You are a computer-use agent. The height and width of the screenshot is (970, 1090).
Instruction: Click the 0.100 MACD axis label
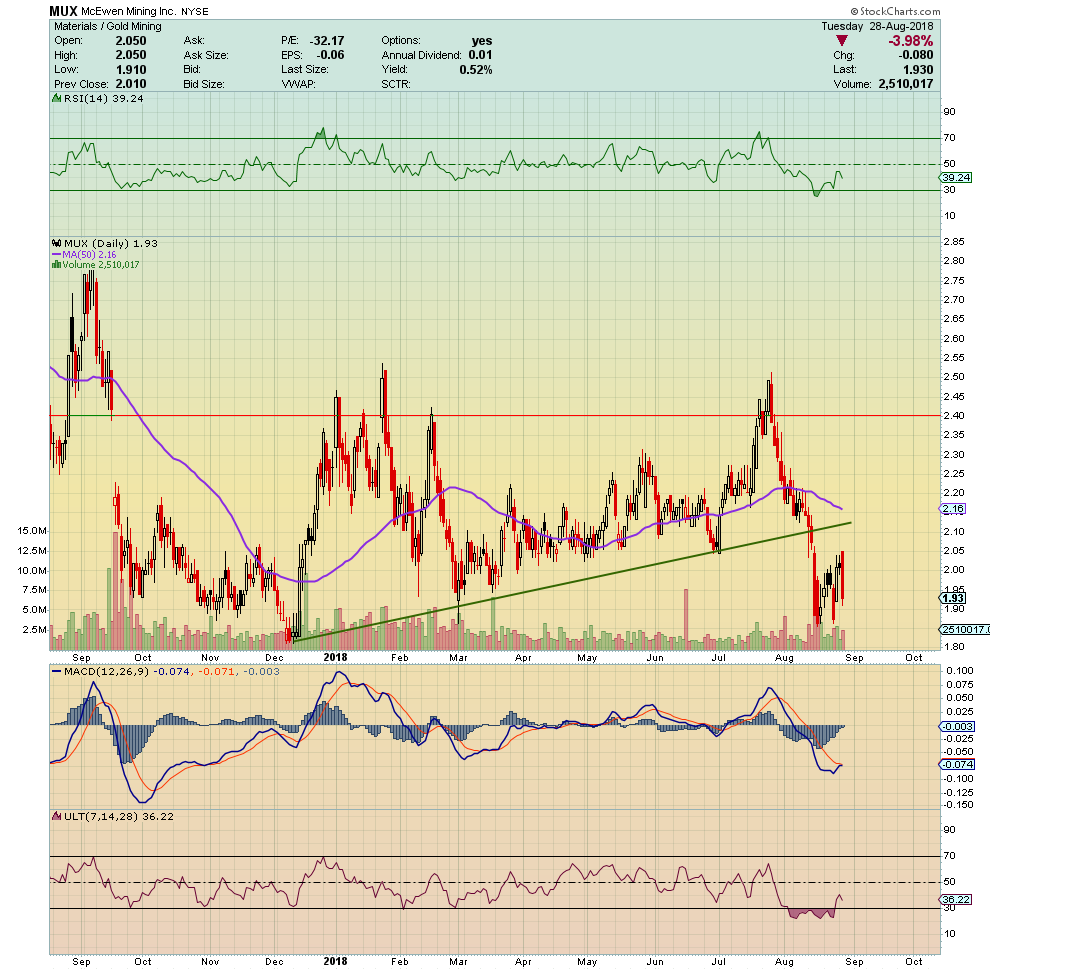click(959, 671)
